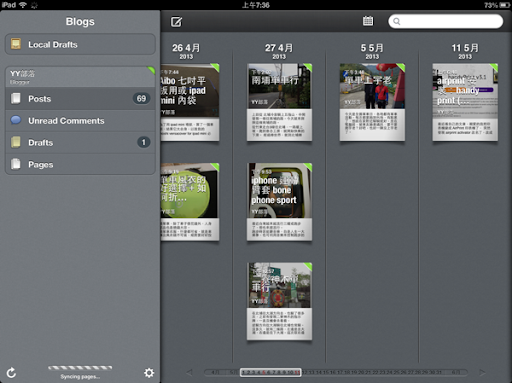Focus the search field

(x=446, y=21)
